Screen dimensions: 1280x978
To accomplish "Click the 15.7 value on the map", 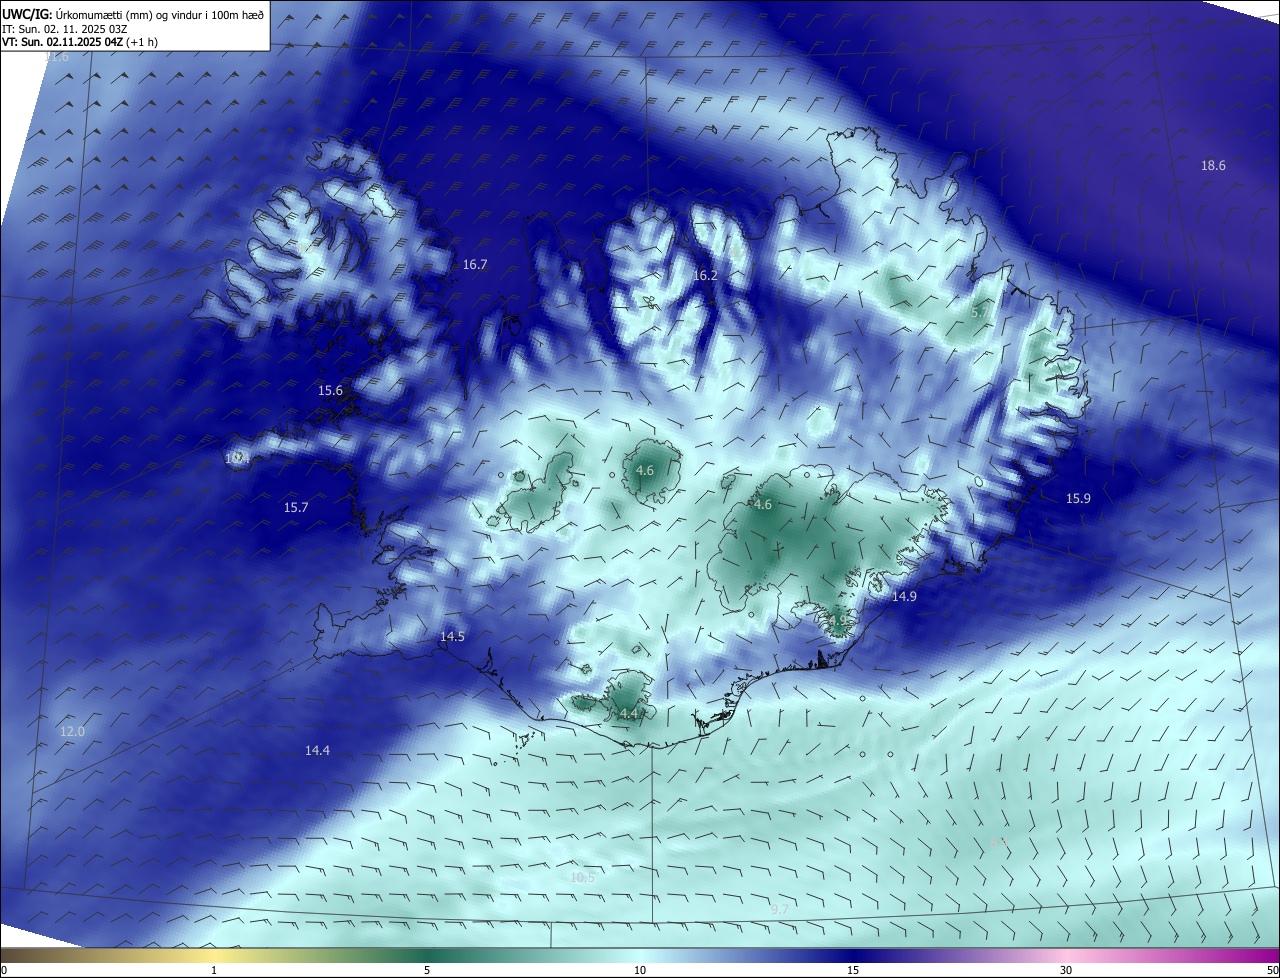I will [296, 508].
